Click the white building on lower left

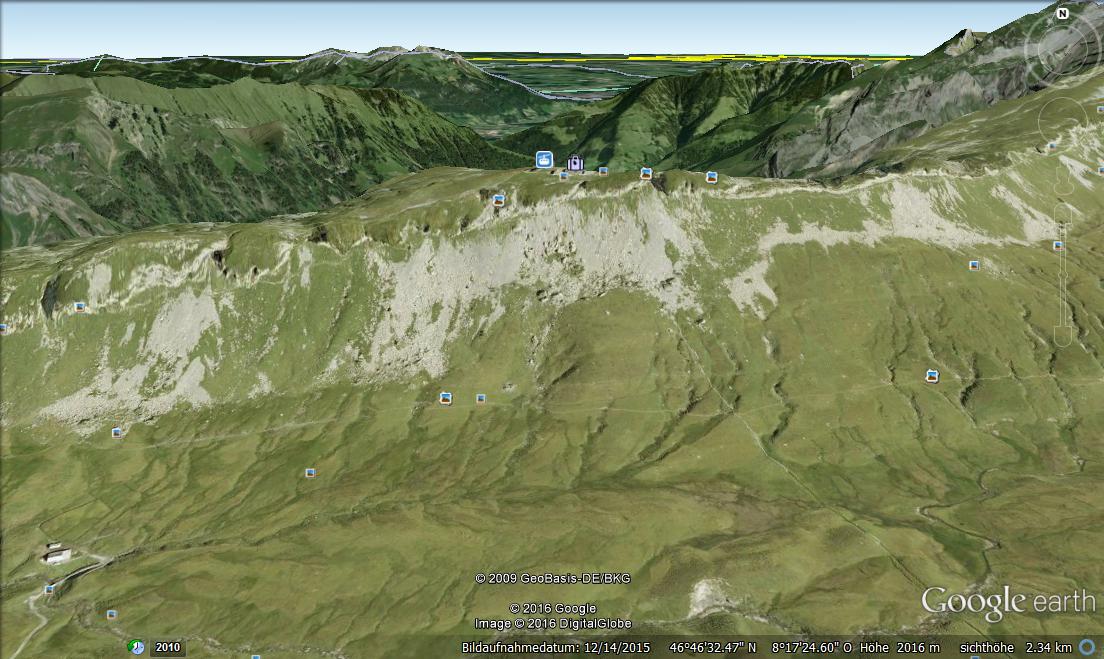57,554
